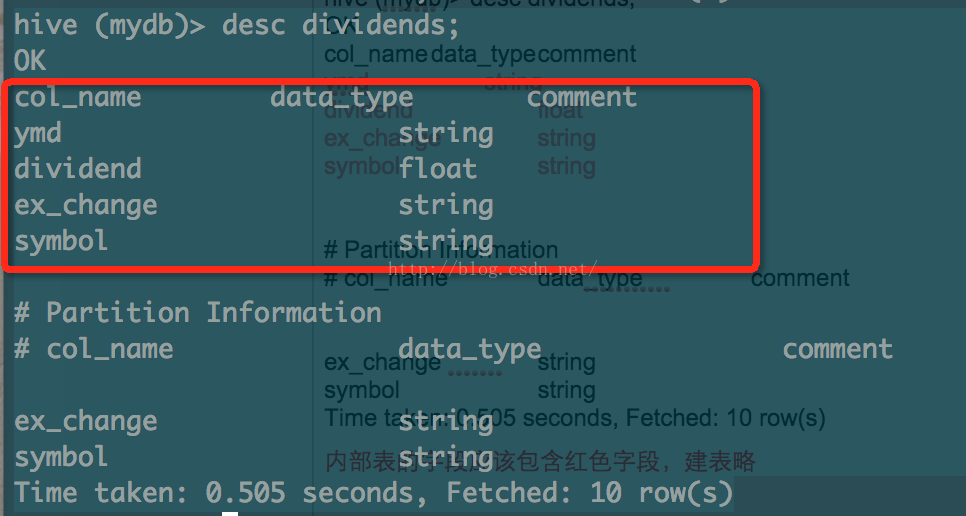Click the string type beside ymd
Screen dimensions: 966x516
click(x=445, y=133)
